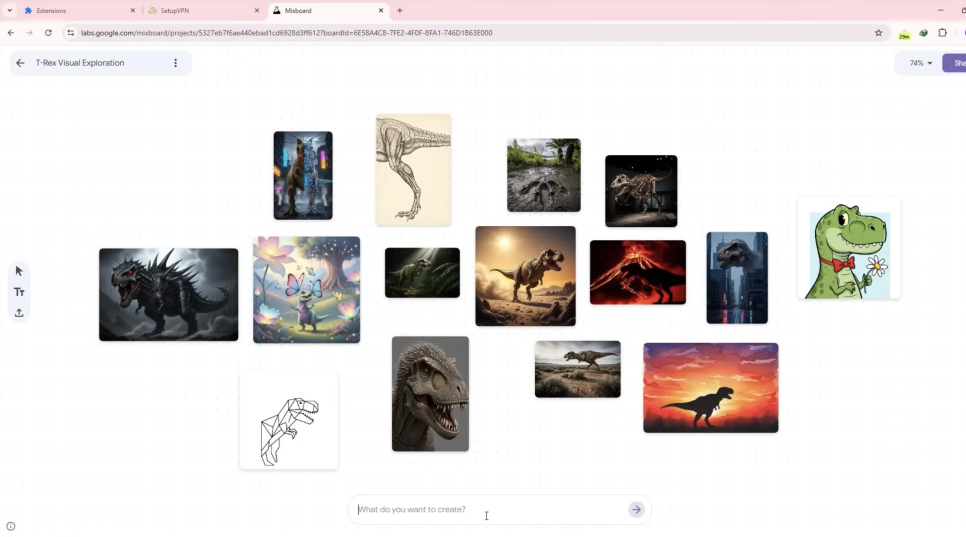
Task: Select the museum T-Rex skeleton image
Action: coord(641,191)
